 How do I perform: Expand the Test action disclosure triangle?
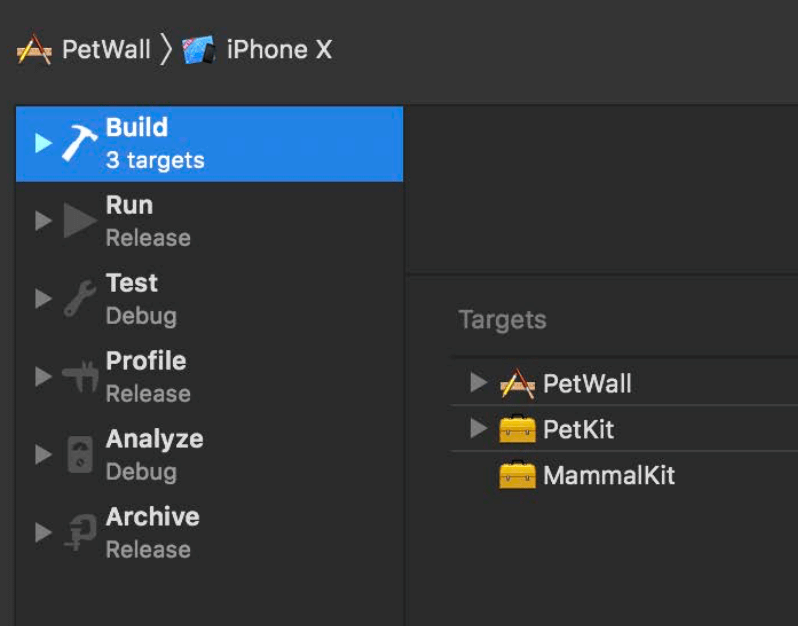pos(42,299)
